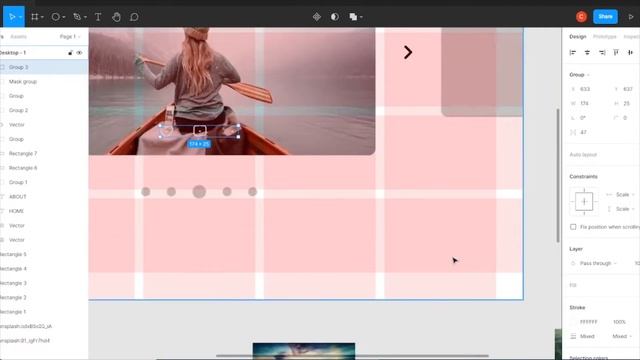Click the stroke opacity 100% field
This screenshot has width=640, height=360.
coord(619,322)
